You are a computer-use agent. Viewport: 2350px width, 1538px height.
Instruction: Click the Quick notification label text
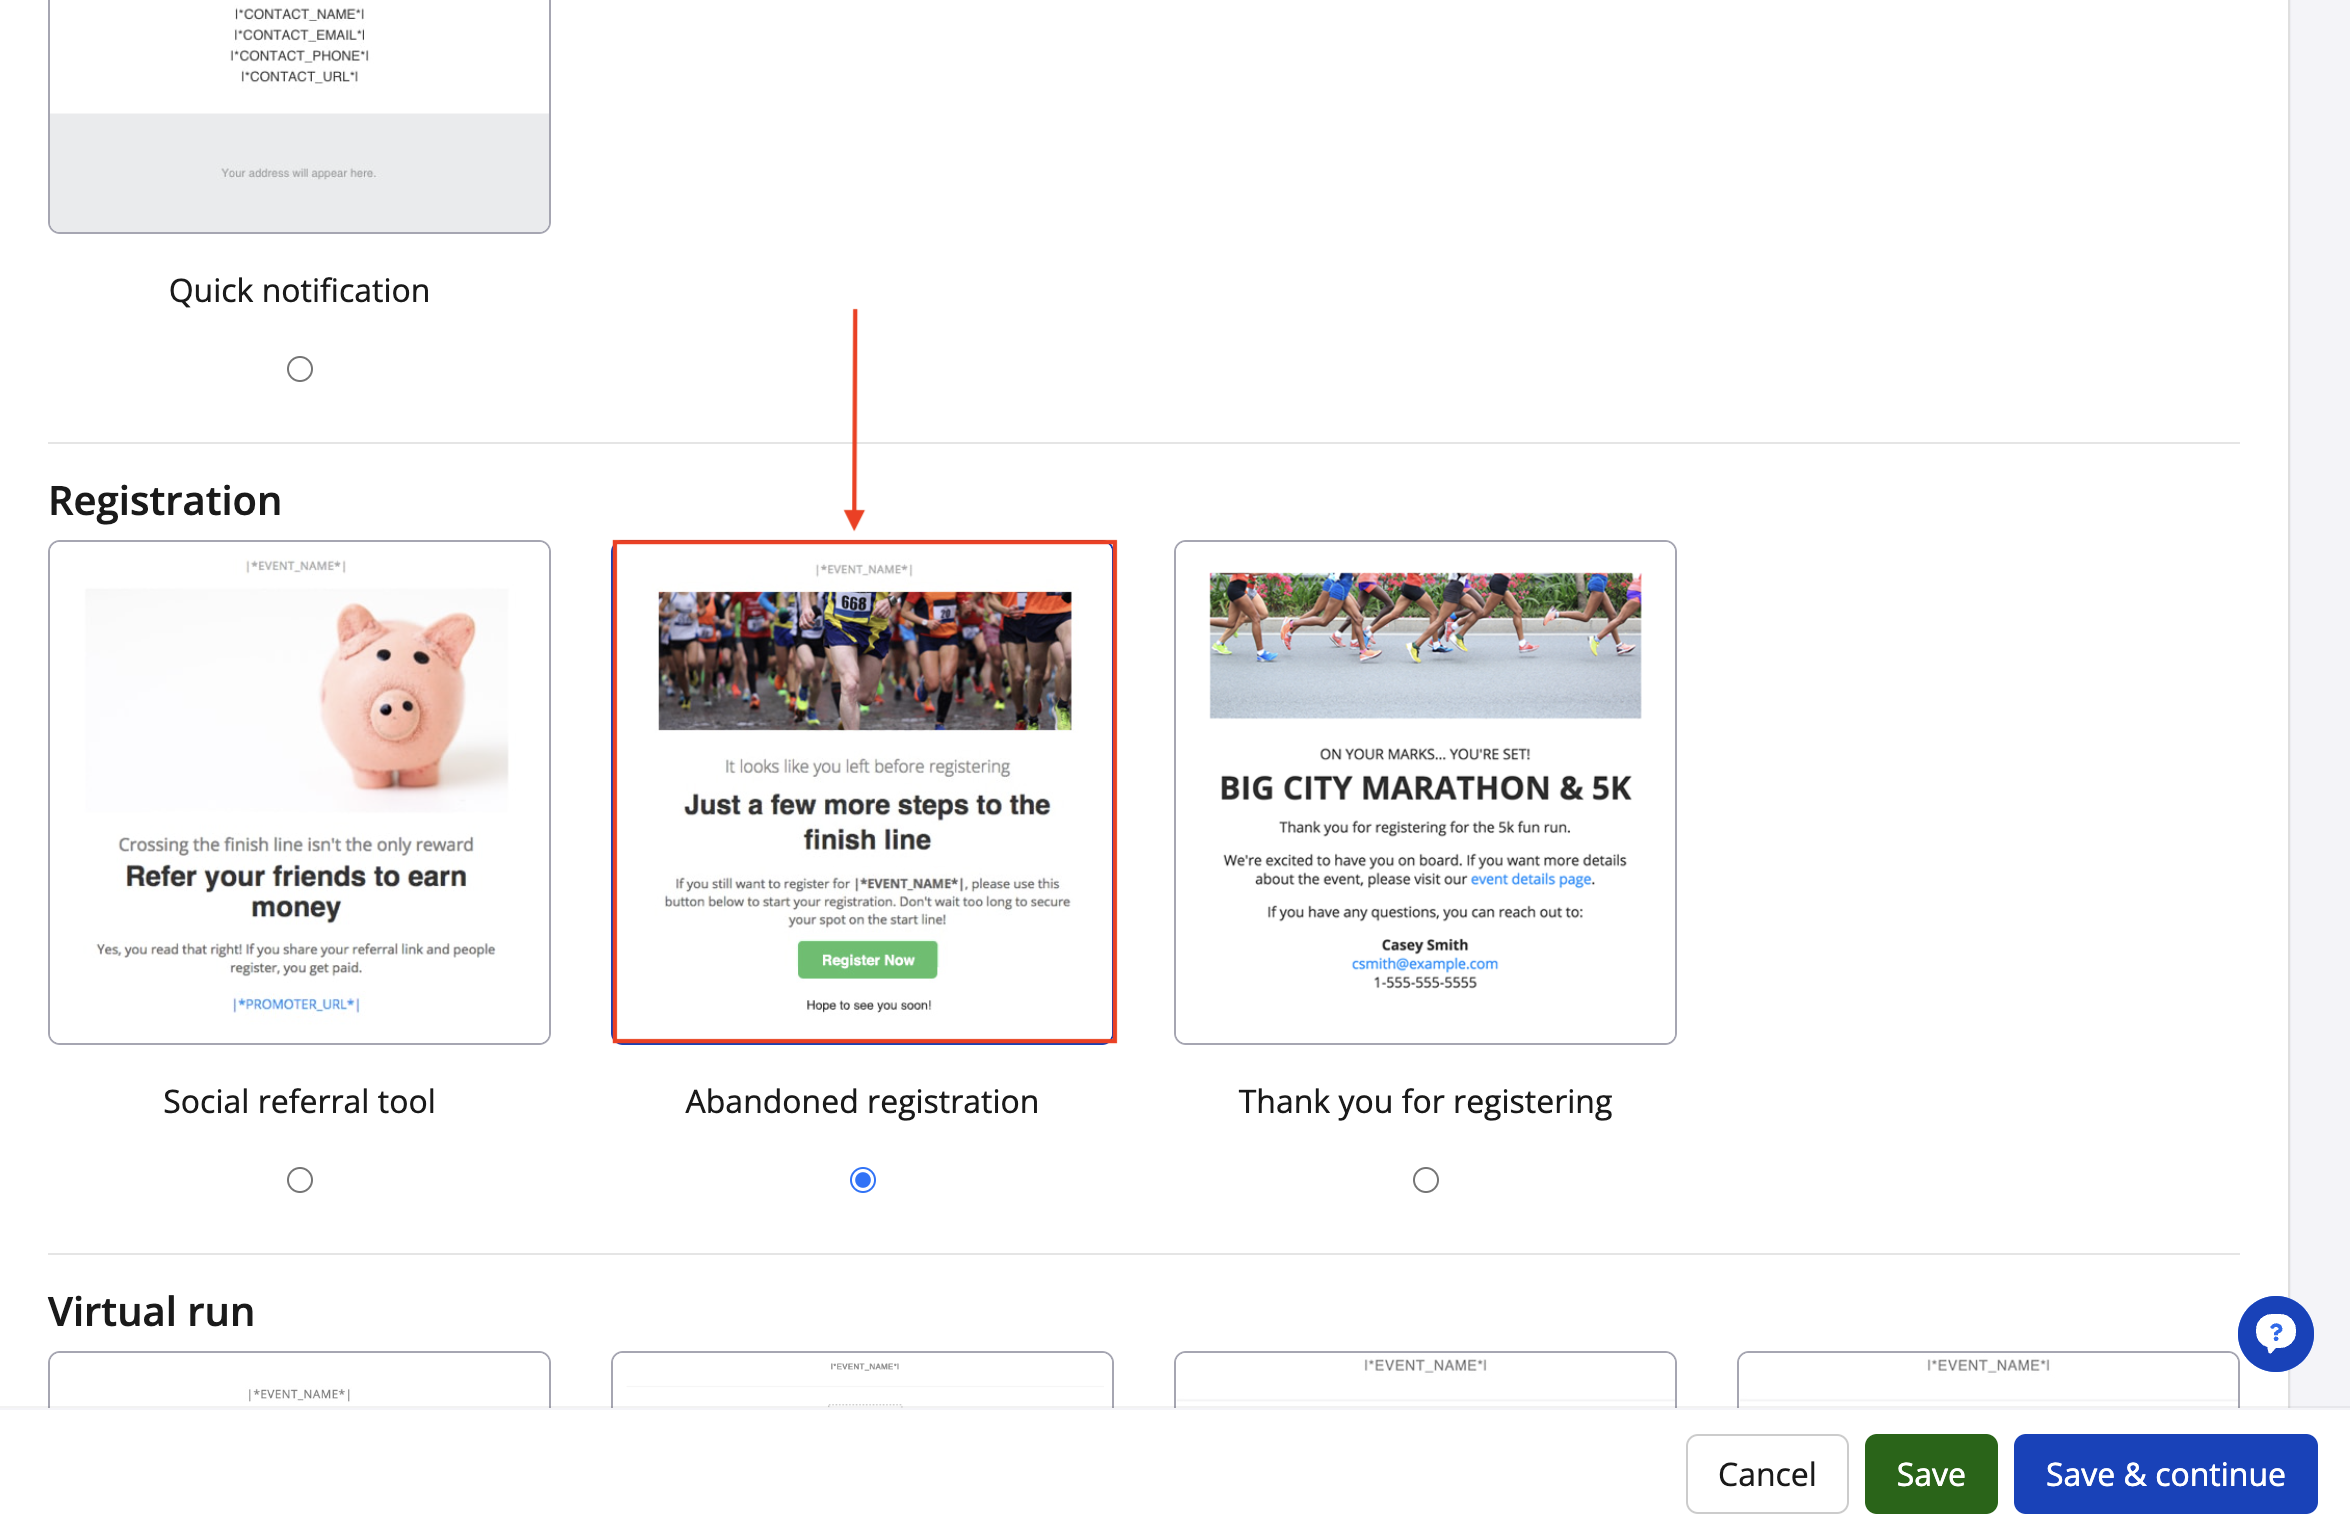tap(299, 290)
